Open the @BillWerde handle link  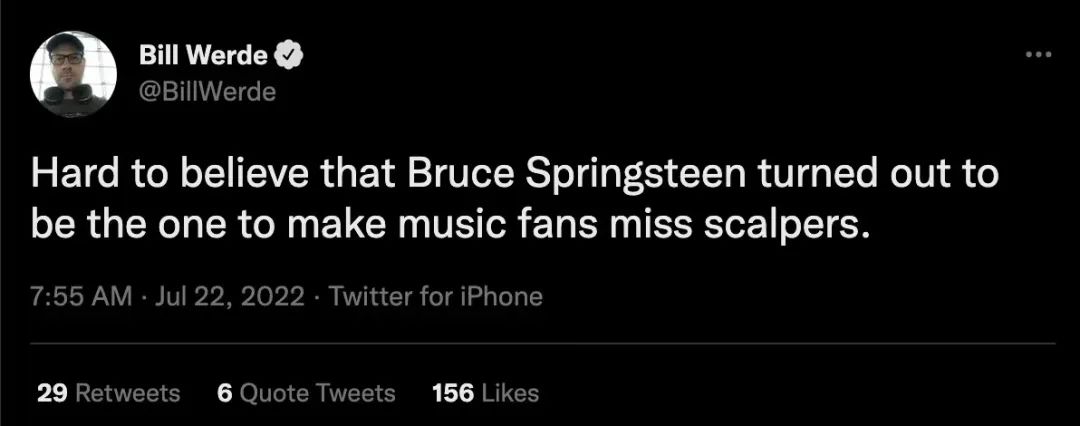point(206,92)
